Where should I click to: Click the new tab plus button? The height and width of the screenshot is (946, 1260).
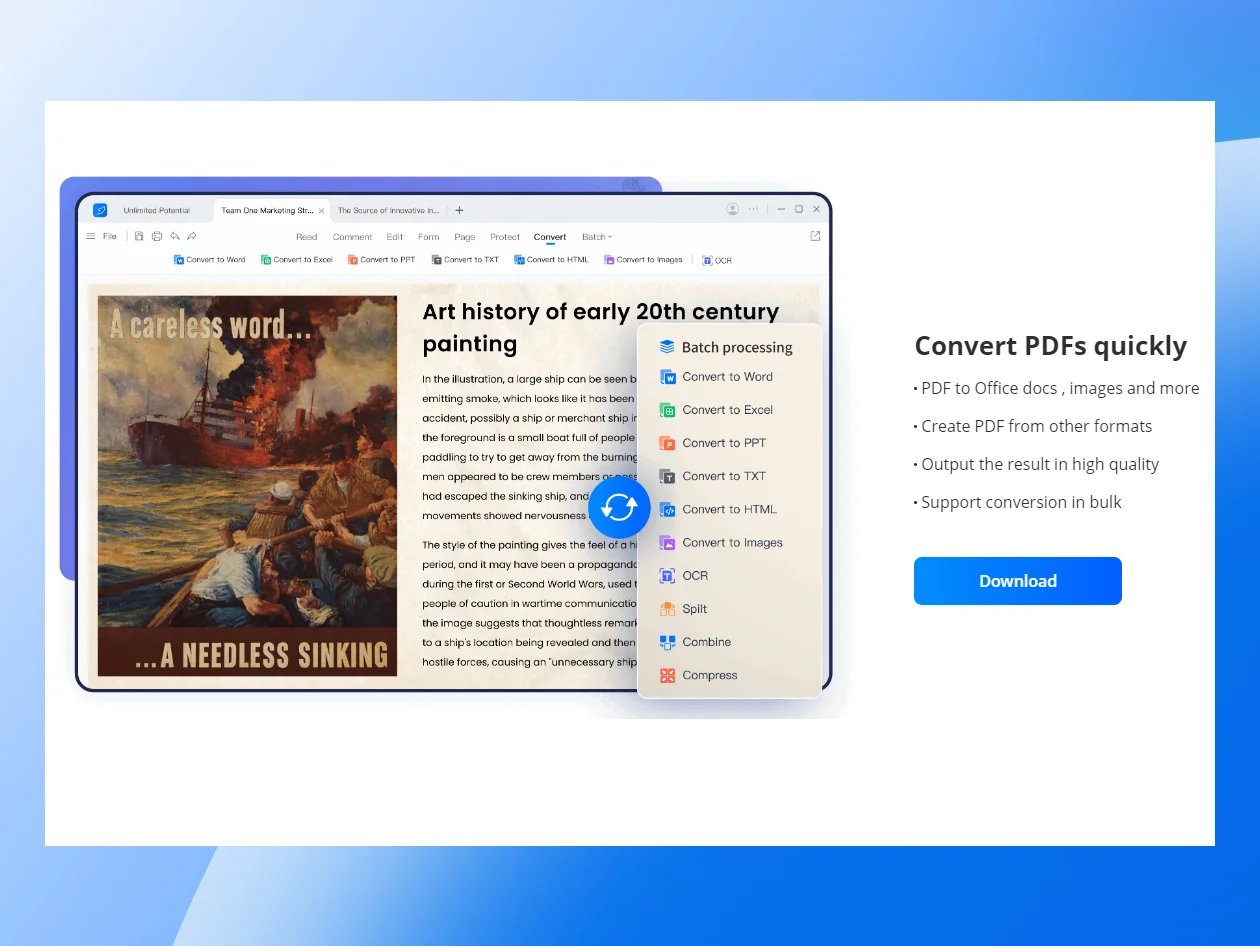[x=459, y=210]
